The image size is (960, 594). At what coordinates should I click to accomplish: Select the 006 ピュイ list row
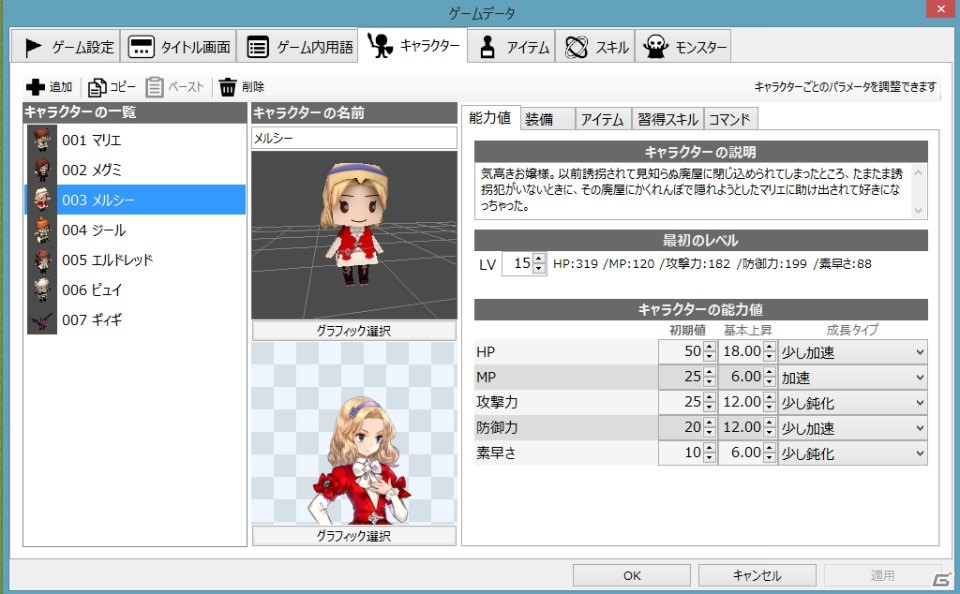[x=135, y=290]
